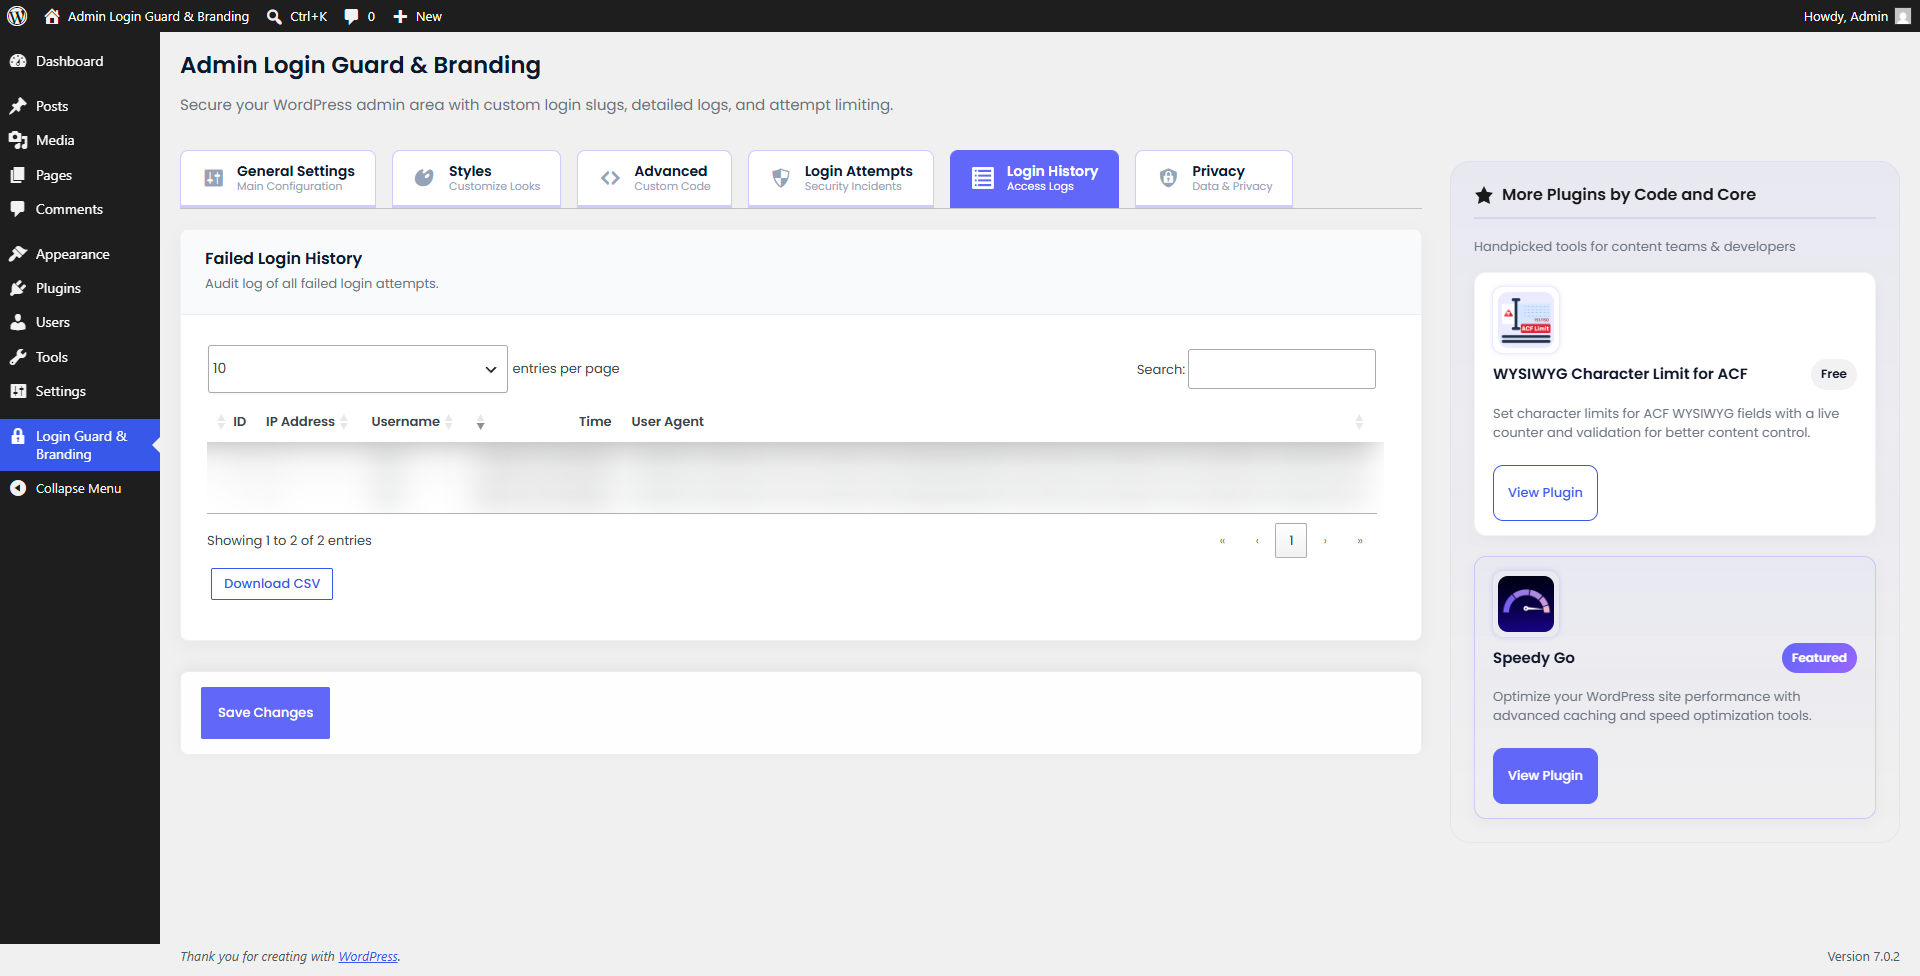This screenshot has width=1920, height=976.
Task: Expand the entries per page dropdown
Action: tap(357, 369)
